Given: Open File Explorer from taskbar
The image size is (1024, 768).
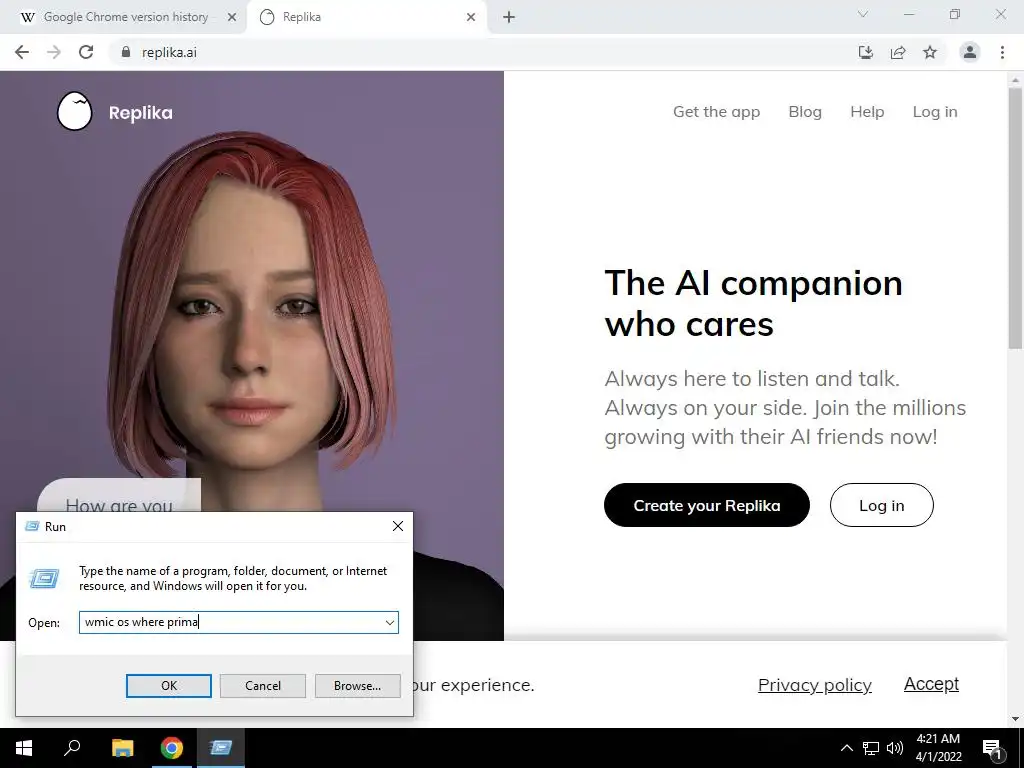Looking at the screenshot, I should pyautogui.click(x=122, y=748).
